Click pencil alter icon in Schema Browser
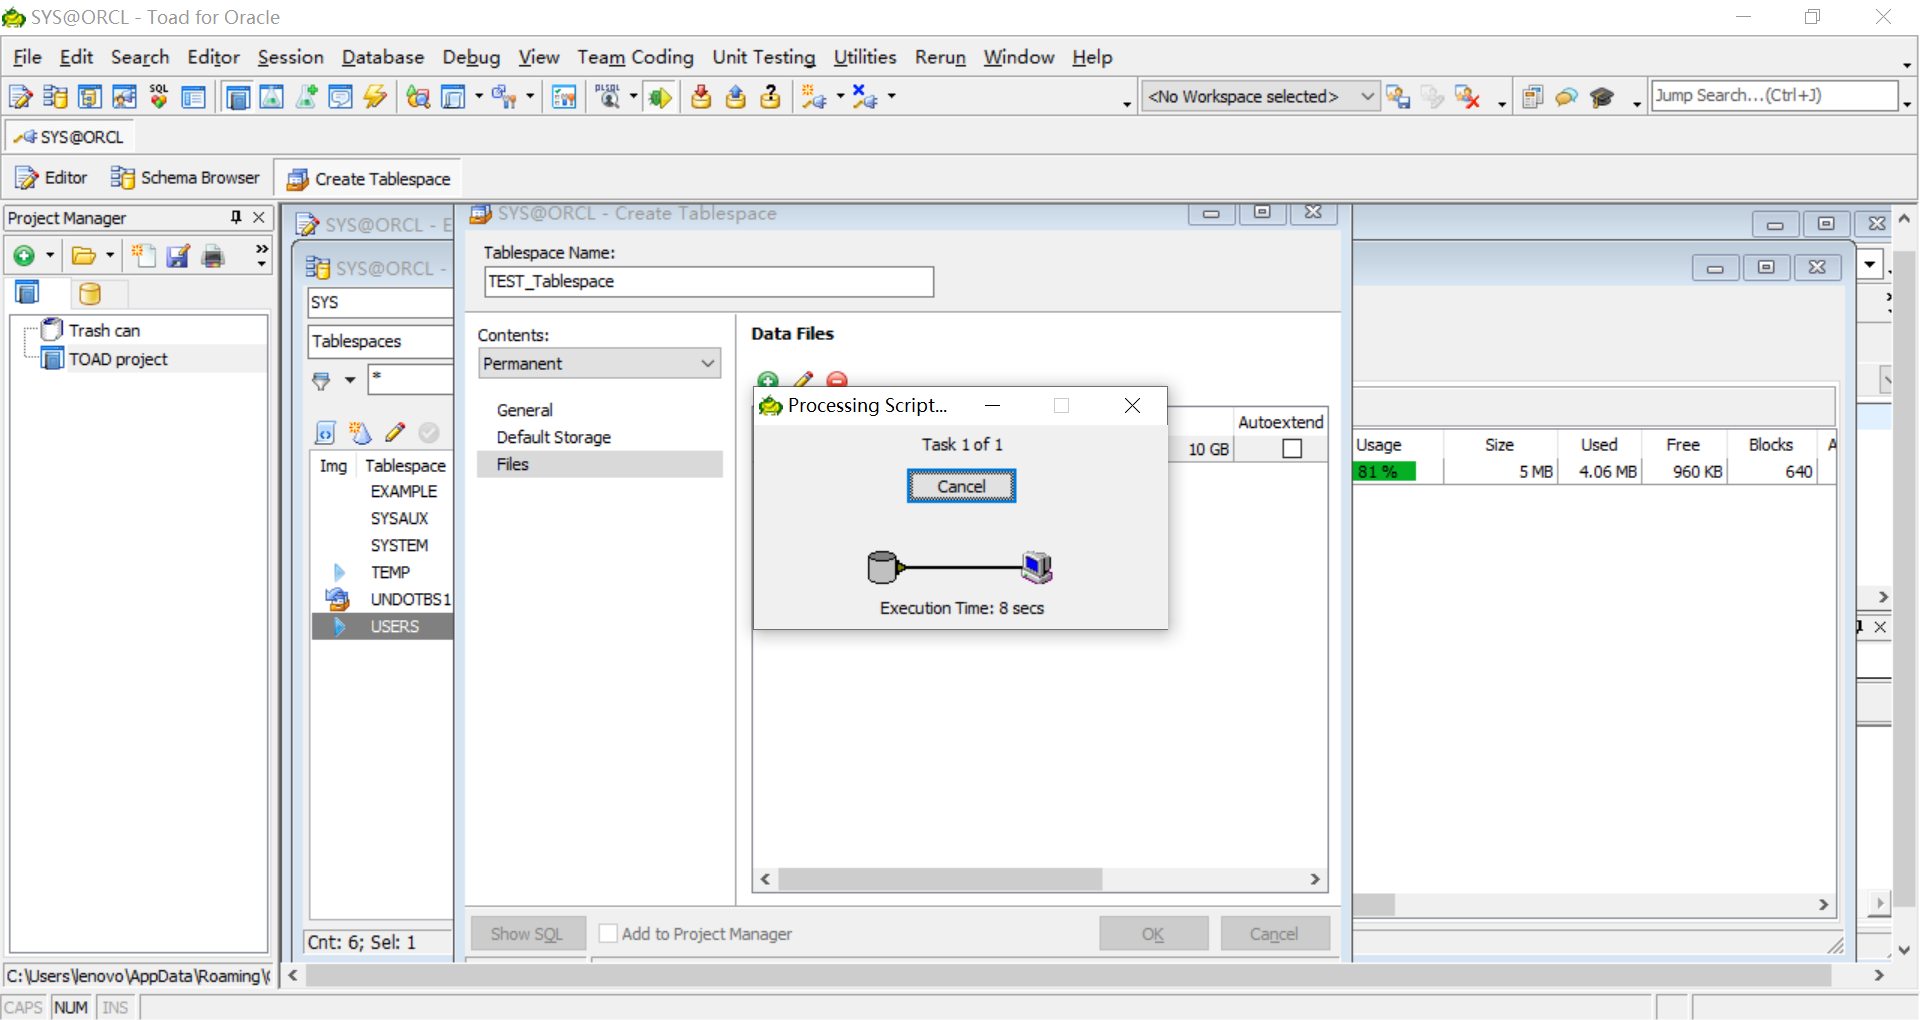Image resolution: width=1920 pixels, height=1020 pixels. point(395,432)
